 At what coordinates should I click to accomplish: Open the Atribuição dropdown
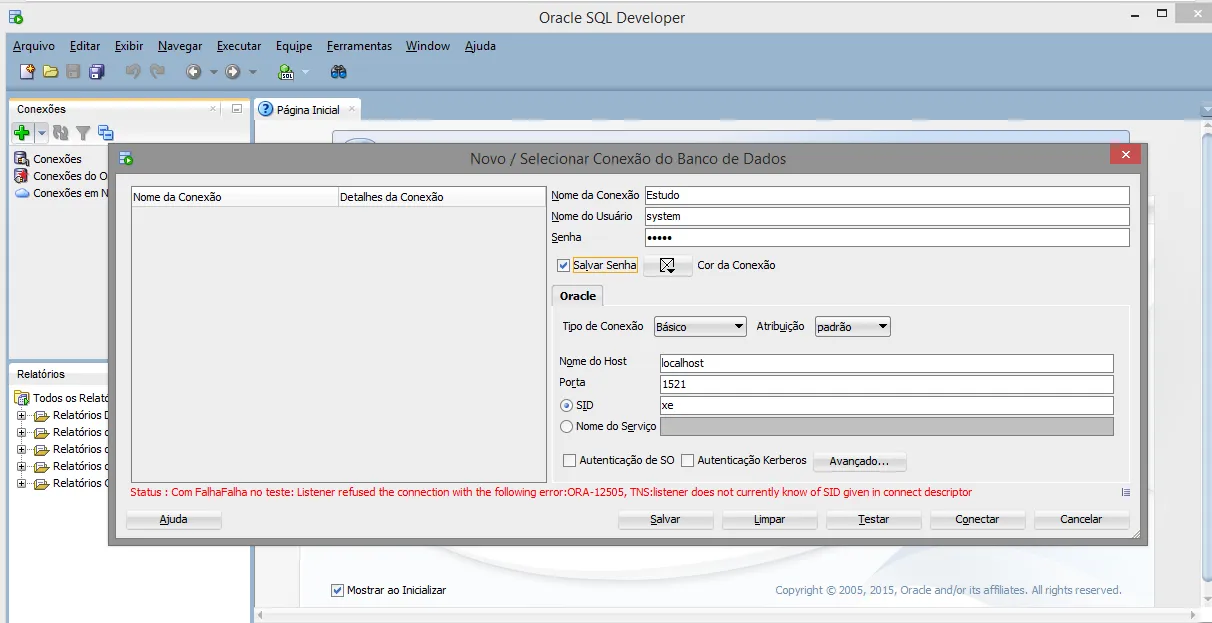pos(852,327)
